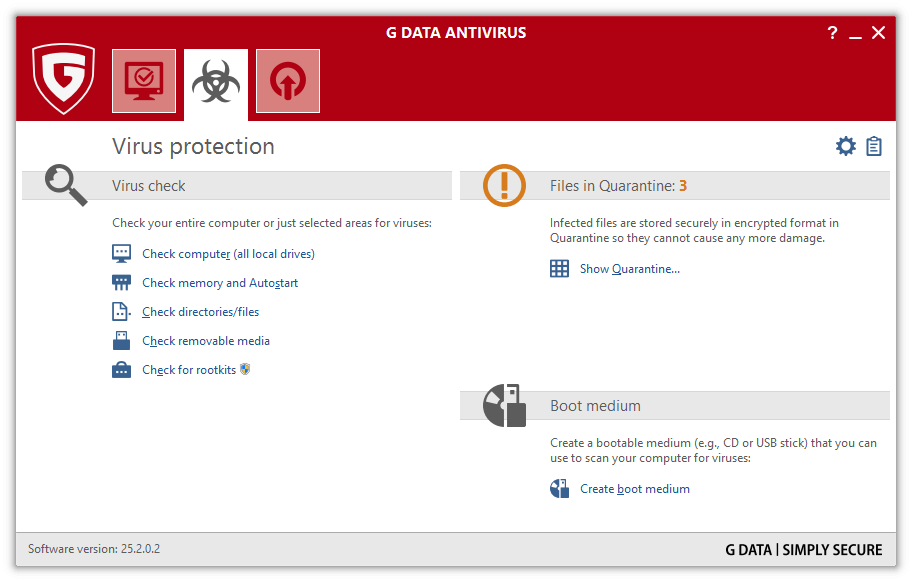Start Check removable media
Viewport: 912px width, 582px height.
206,341
